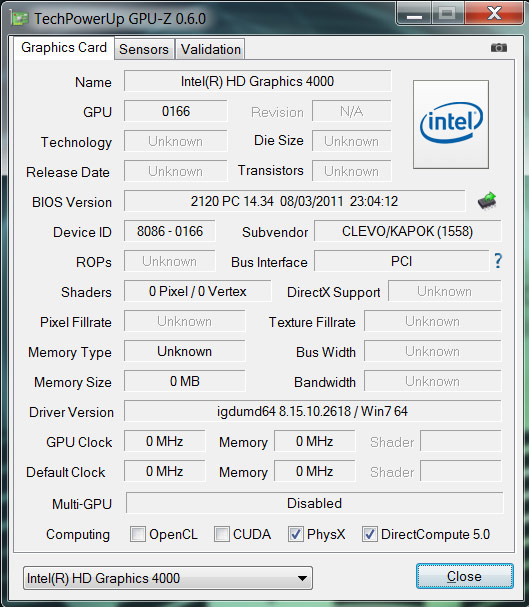This screenshot has height=607, width=529.
Task: Click the BIOS save chip icon
Action: 487,201
